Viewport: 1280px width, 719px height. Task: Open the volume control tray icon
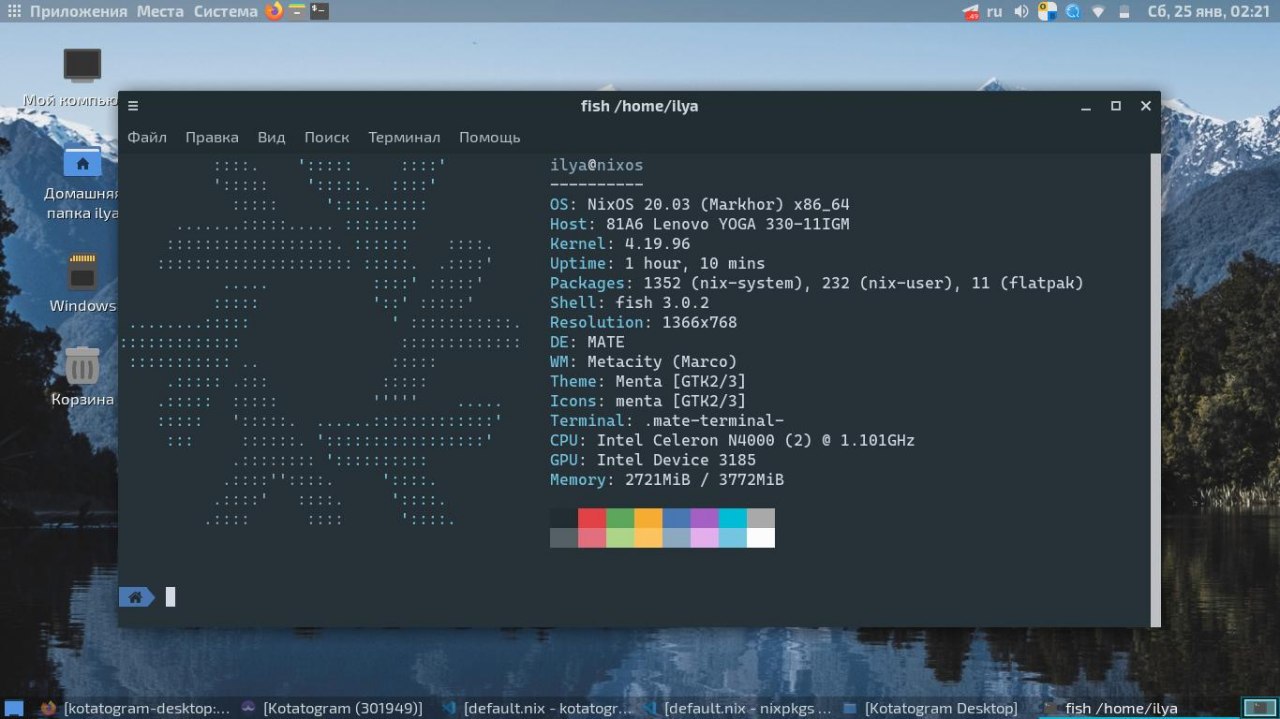[1021, 12]
